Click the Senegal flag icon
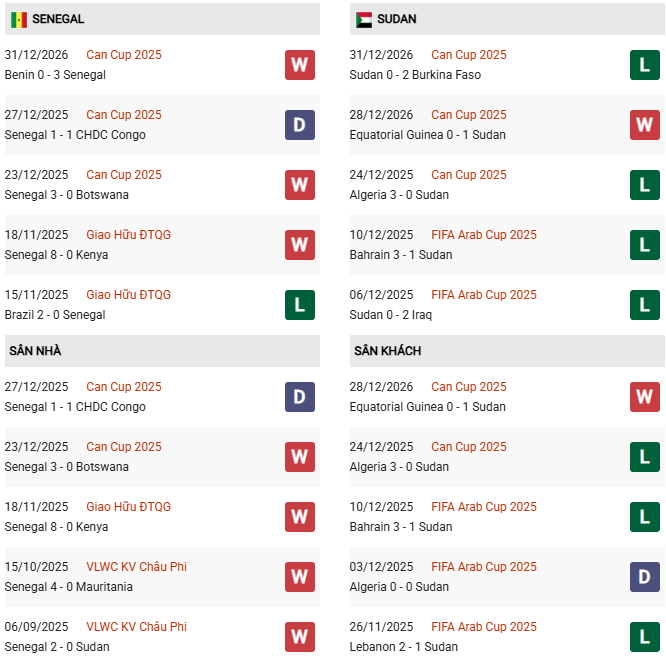This screenshot has width=666, height=661. click(19, 19)
